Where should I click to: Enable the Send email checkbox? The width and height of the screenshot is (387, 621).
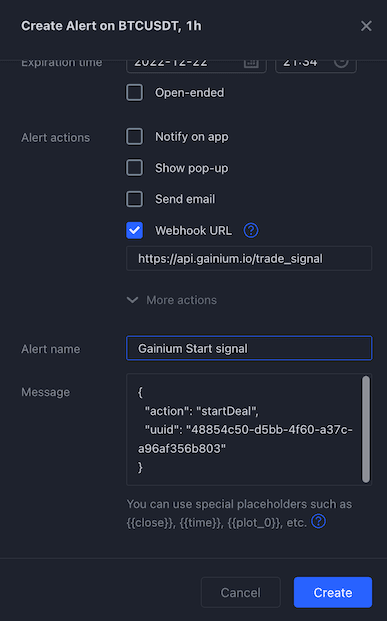click(134, 199)
